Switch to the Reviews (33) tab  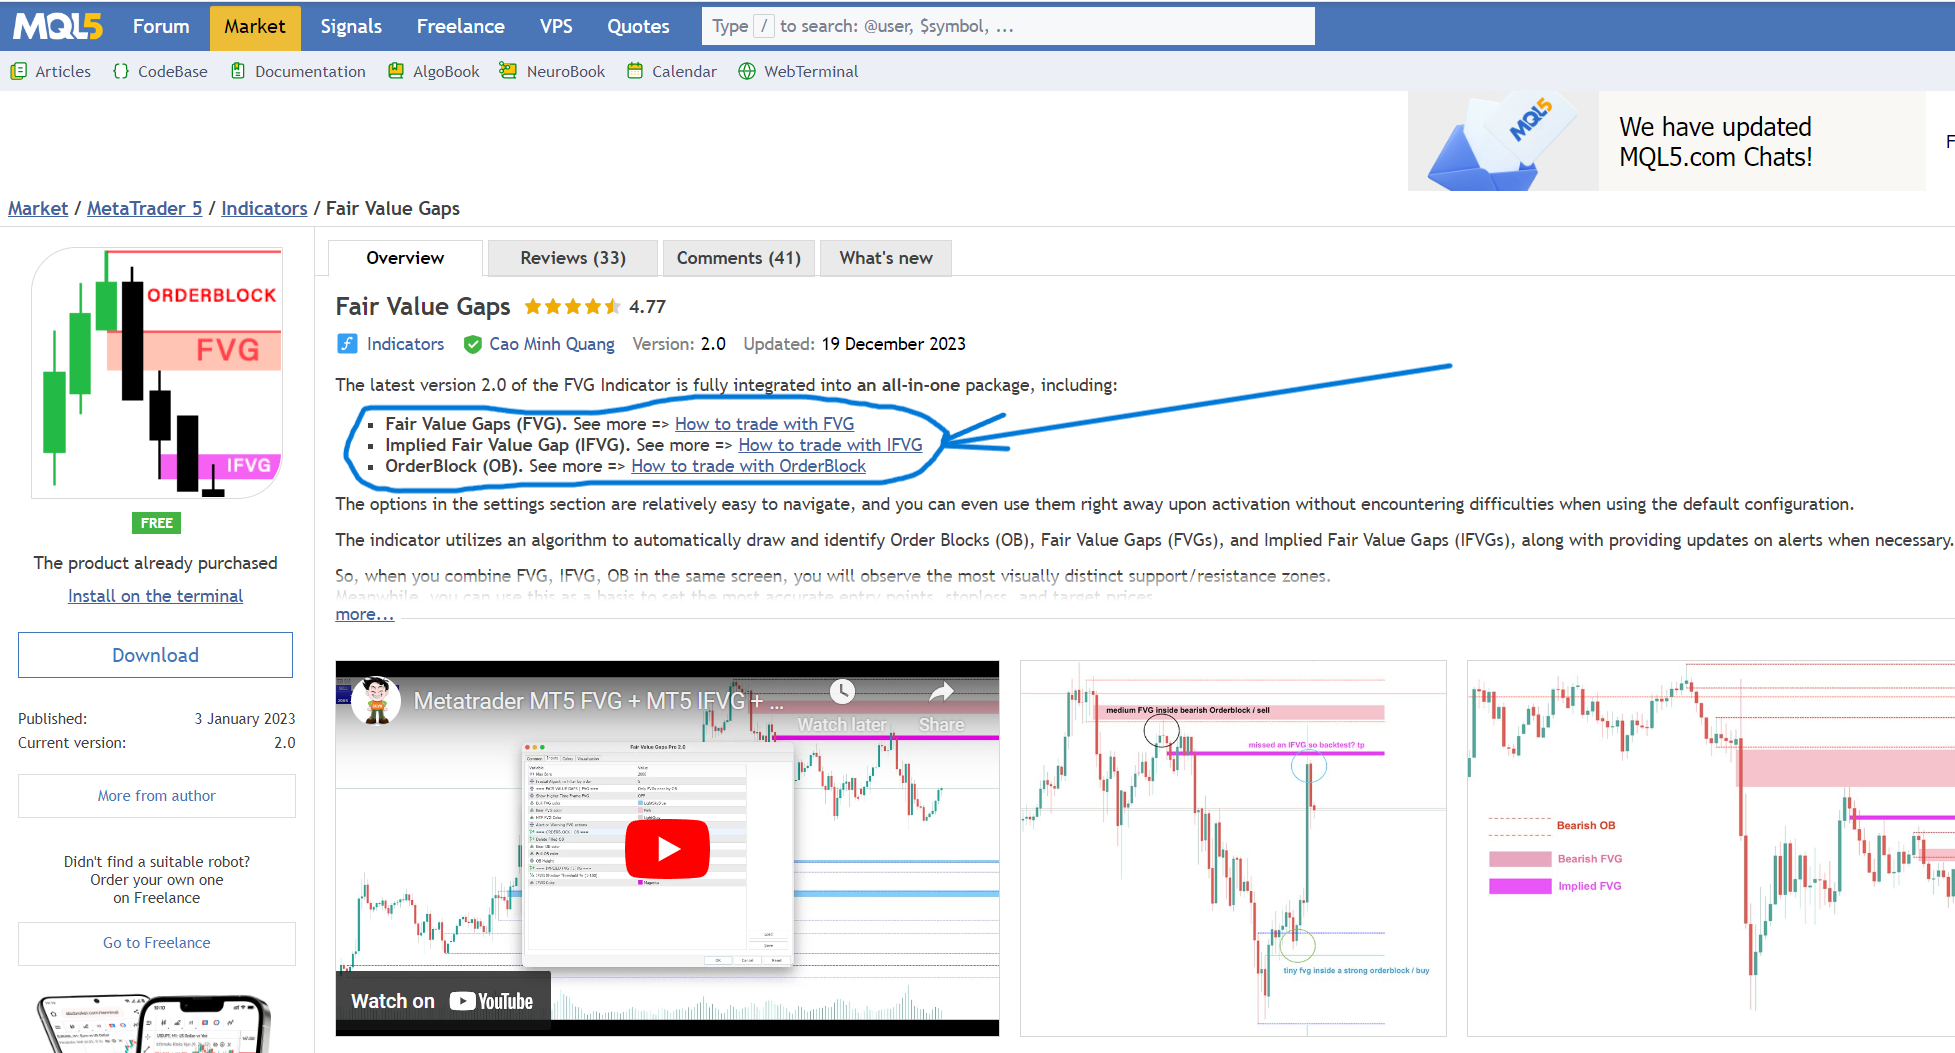tap(573, 258)
